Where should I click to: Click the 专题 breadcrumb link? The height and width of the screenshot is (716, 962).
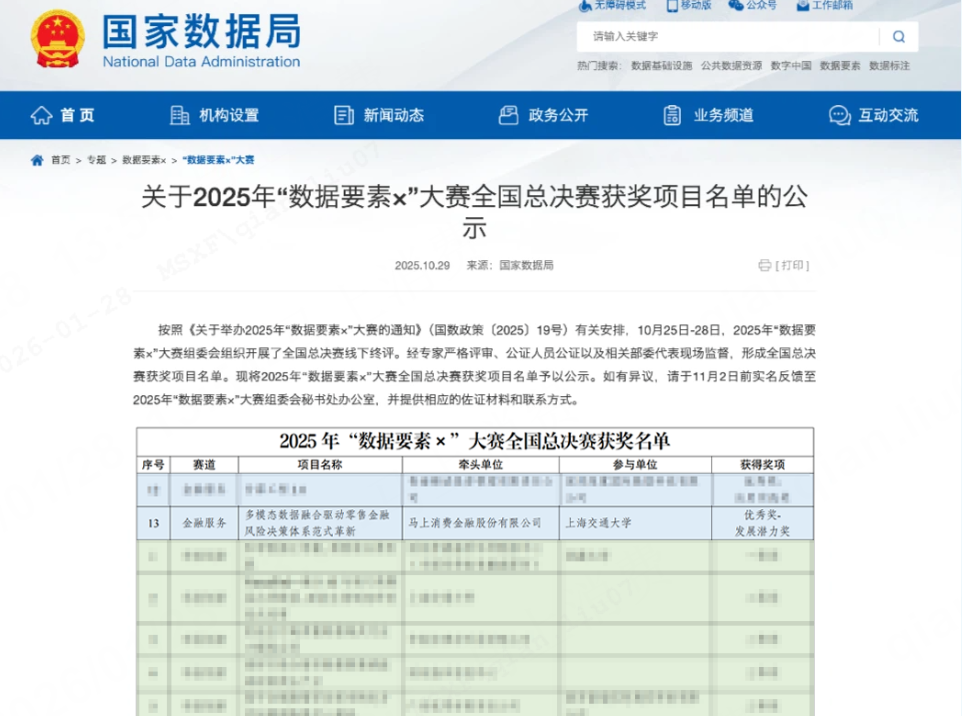click(96, 160)
